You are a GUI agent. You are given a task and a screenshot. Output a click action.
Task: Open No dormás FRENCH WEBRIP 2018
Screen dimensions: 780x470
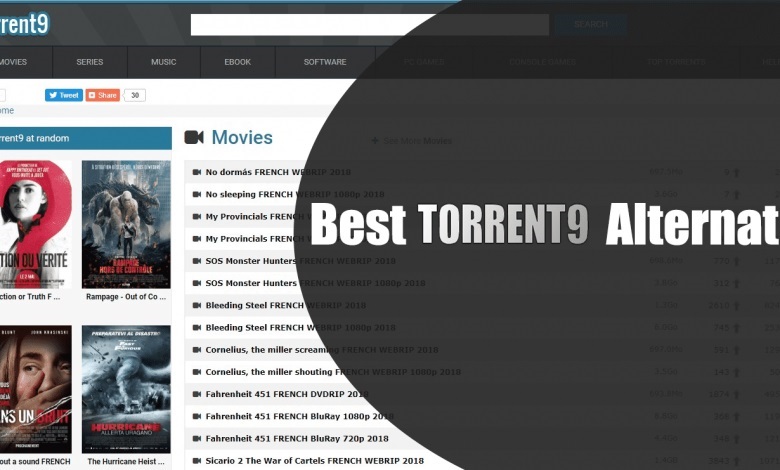278,172
